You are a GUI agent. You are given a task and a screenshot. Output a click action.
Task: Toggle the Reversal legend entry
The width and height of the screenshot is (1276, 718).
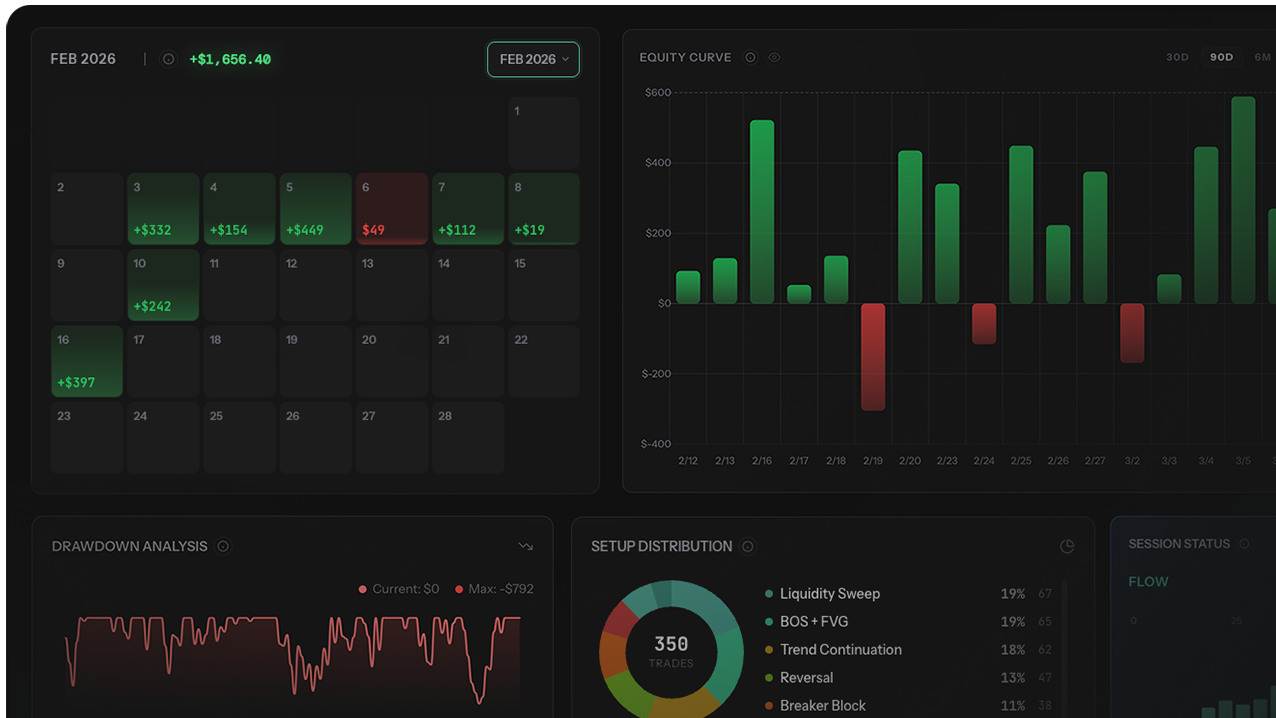(x=806, y=677)
